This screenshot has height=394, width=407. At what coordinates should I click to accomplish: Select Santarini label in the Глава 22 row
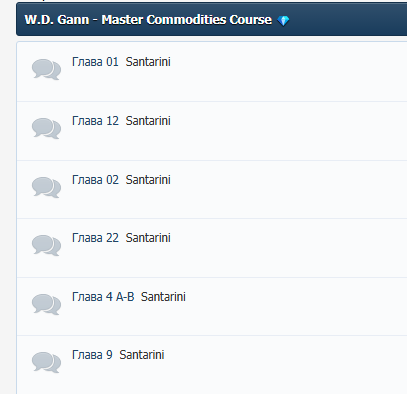(148, 238)
